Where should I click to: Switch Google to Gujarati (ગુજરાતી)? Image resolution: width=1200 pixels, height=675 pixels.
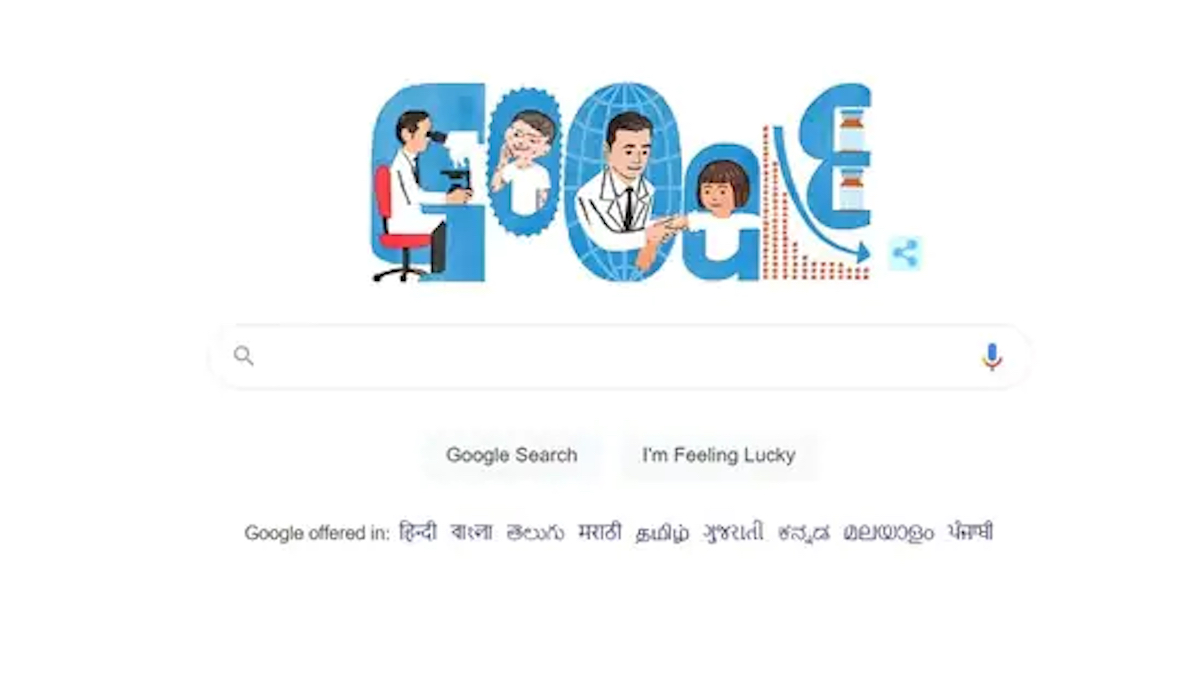pyautogui.click(x=734, y=533)
